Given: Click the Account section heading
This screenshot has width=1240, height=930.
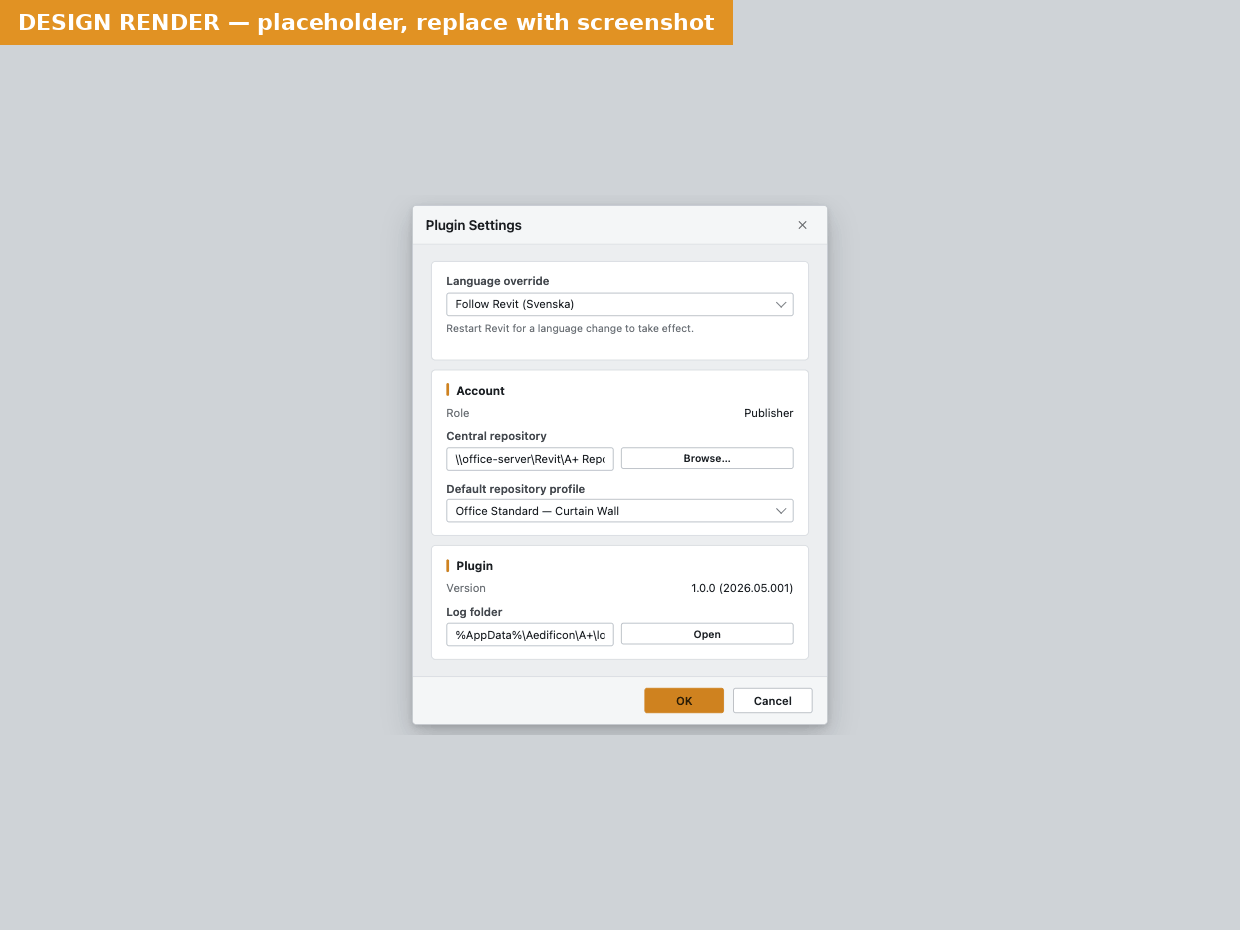Looking at the screenshot, I should (480, 391).
